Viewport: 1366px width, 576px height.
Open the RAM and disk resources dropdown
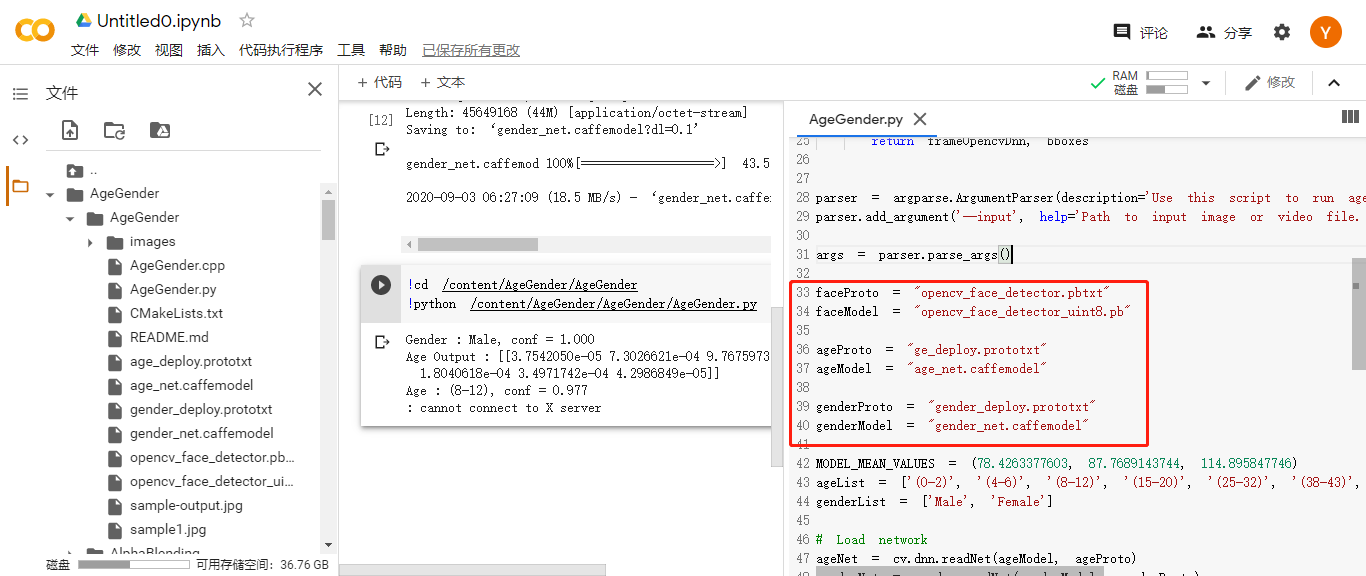tap(1206, 82)
